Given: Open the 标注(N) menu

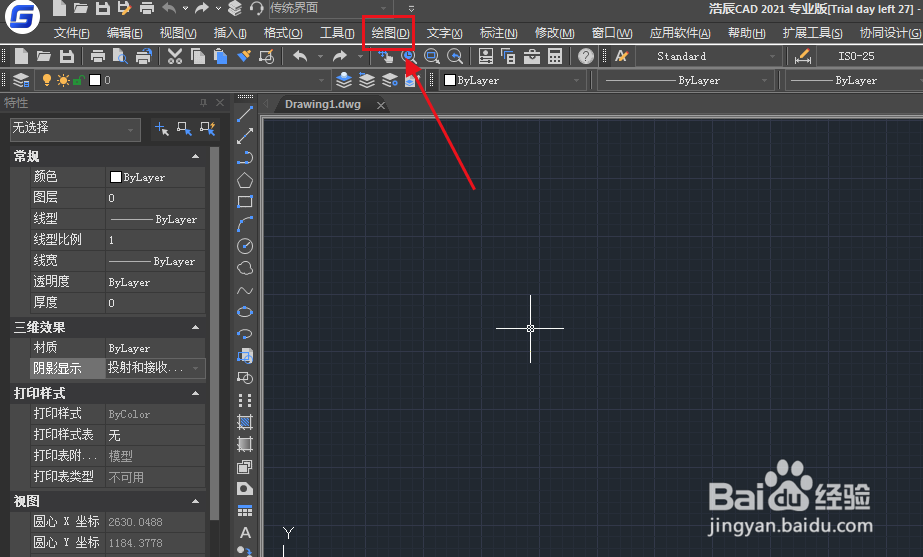Looking at the screenshot, I should [x=499, y=33].
